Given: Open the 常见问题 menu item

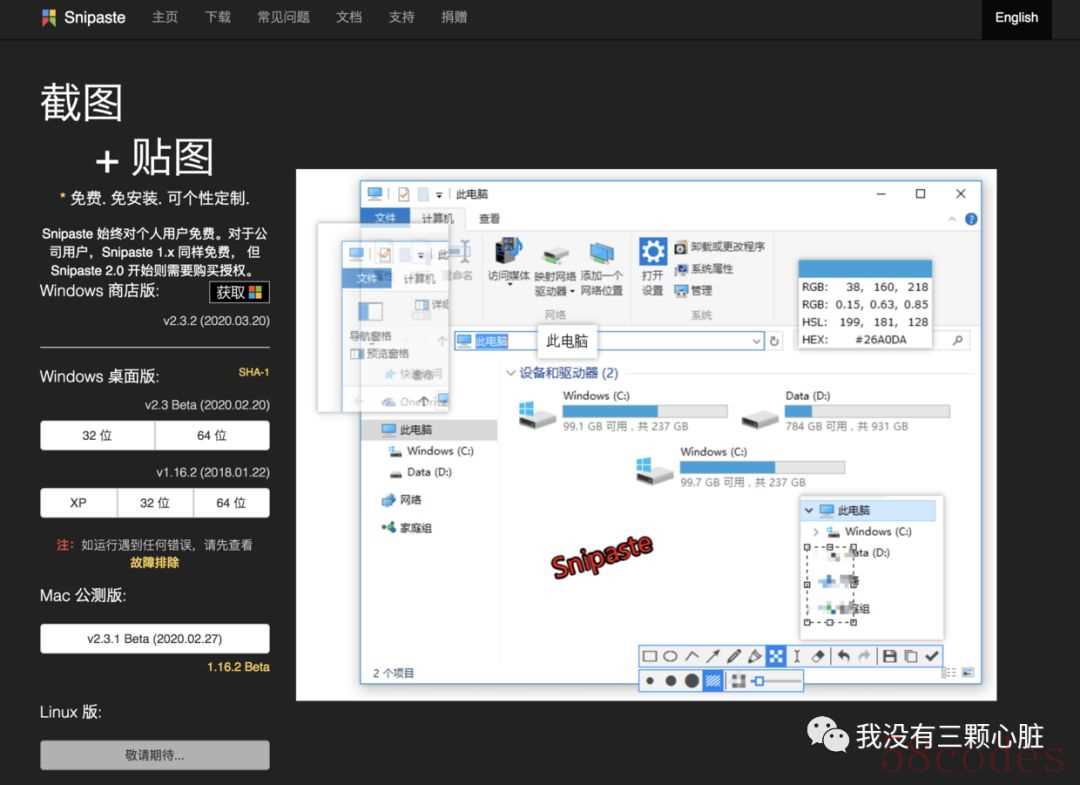Looking at the screenshot, I should click(283, 17).
